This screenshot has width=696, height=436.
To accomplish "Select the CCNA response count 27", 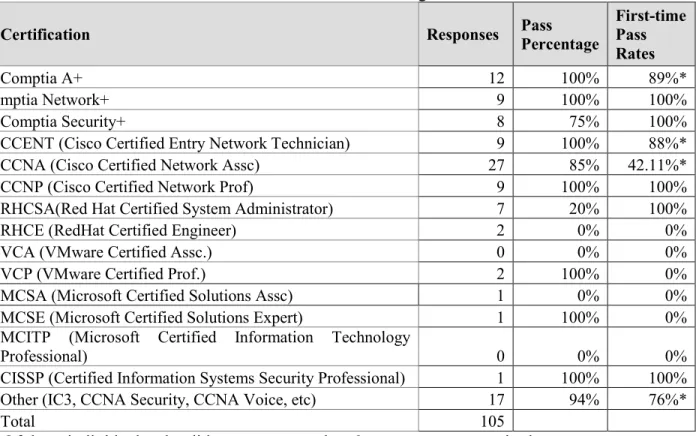I will (496, 165).
